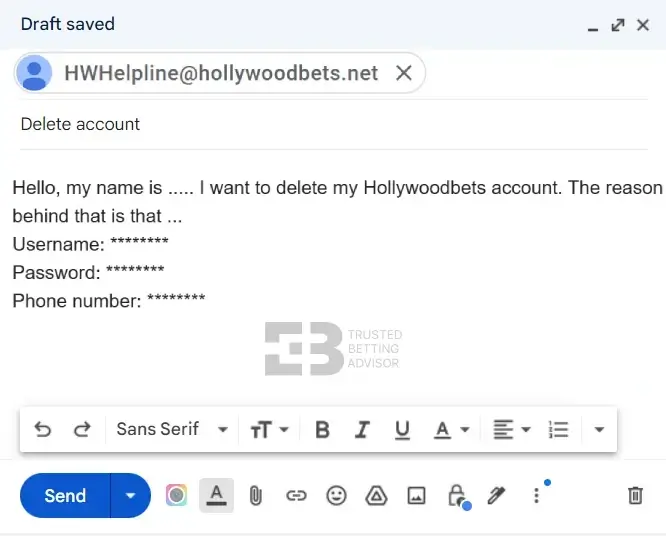Insert signature with pen icon

[x=496, y=496]
